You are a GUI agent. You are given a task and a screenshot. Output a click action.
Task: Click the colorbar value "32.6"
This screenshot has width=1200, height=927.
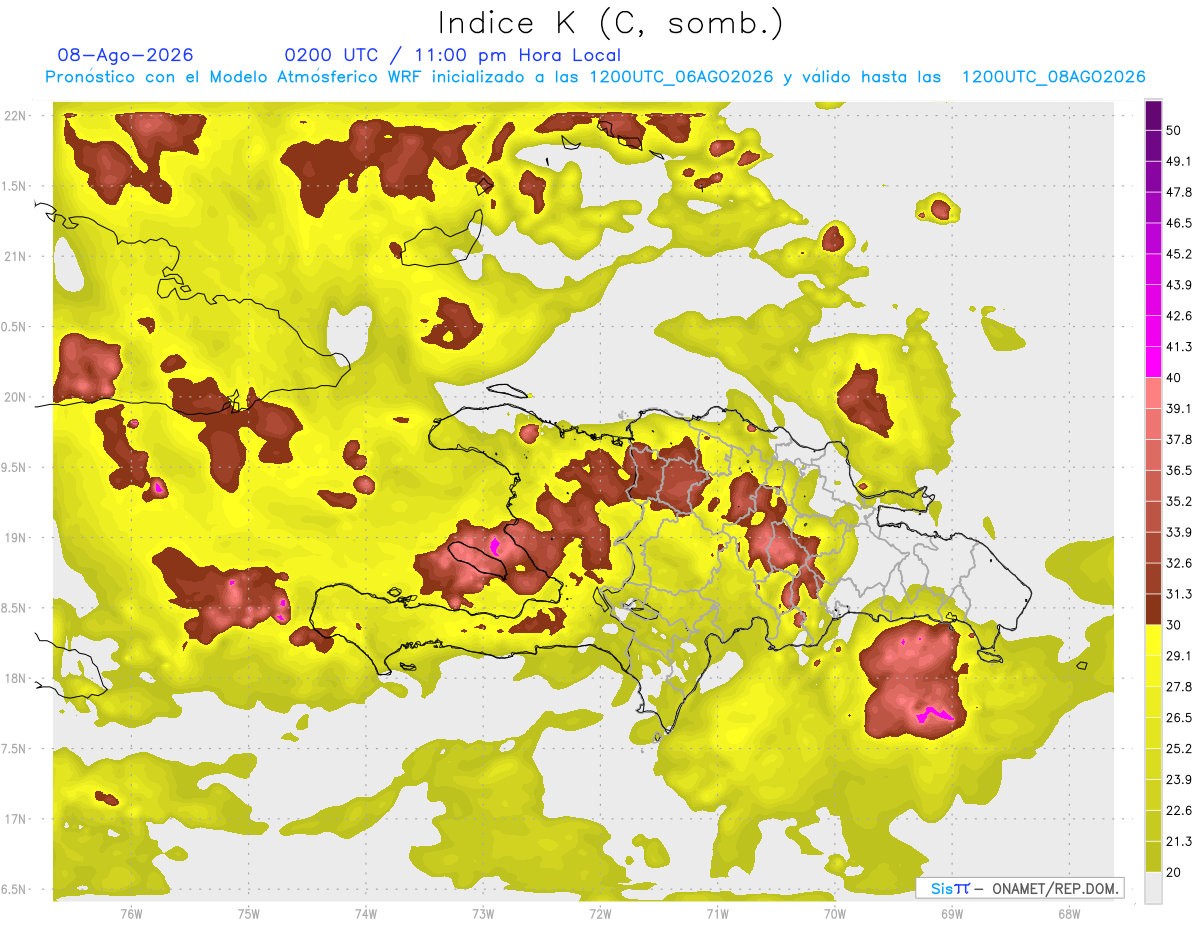[1178, 563]
